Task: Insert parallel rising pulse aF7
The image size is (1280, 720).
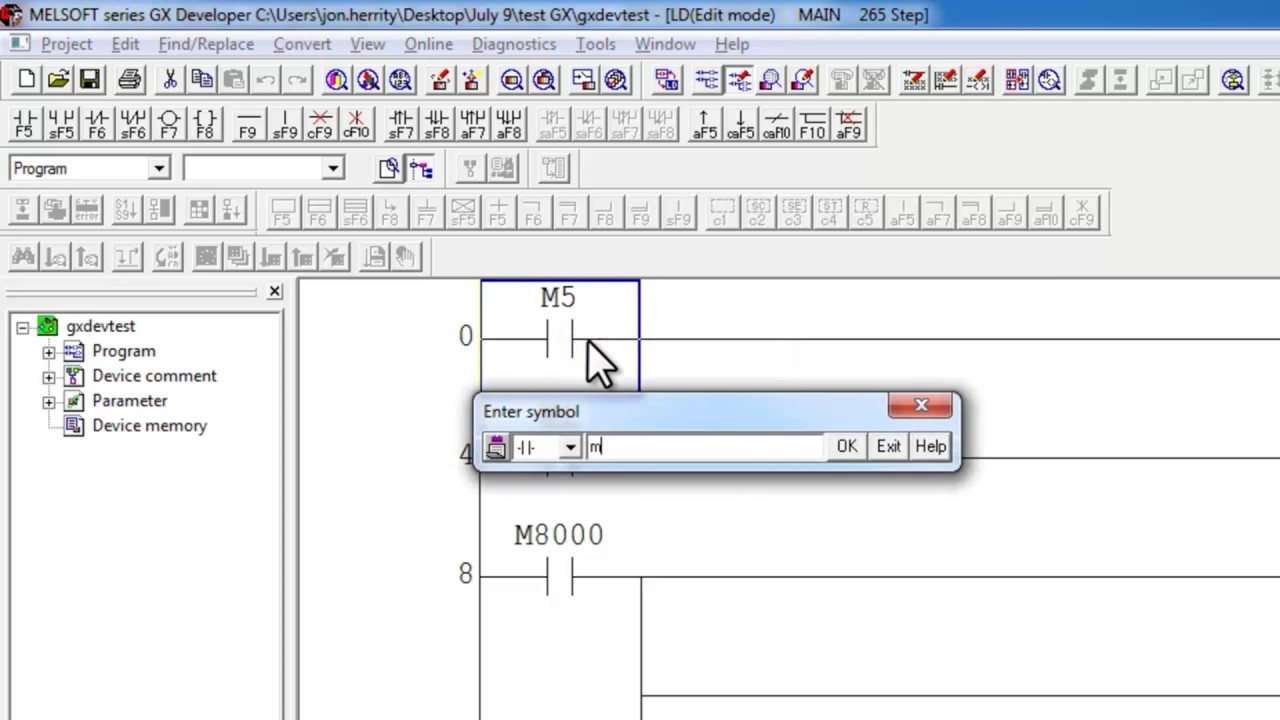Action: click(x=473, y=124)
